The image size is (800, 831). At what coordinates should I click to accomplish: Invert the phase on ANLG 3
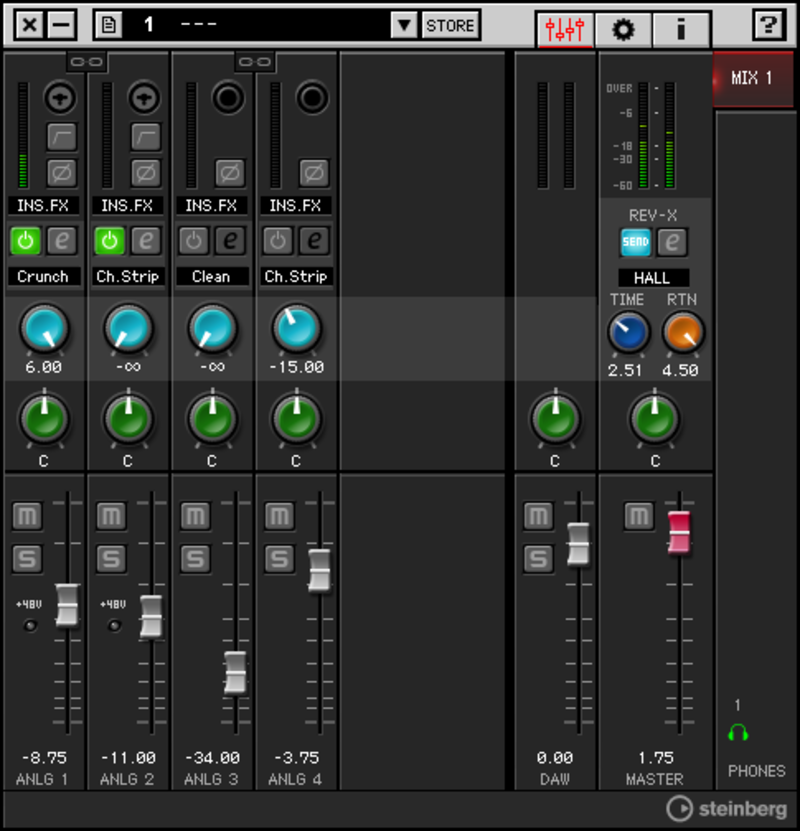pos(230,173)
